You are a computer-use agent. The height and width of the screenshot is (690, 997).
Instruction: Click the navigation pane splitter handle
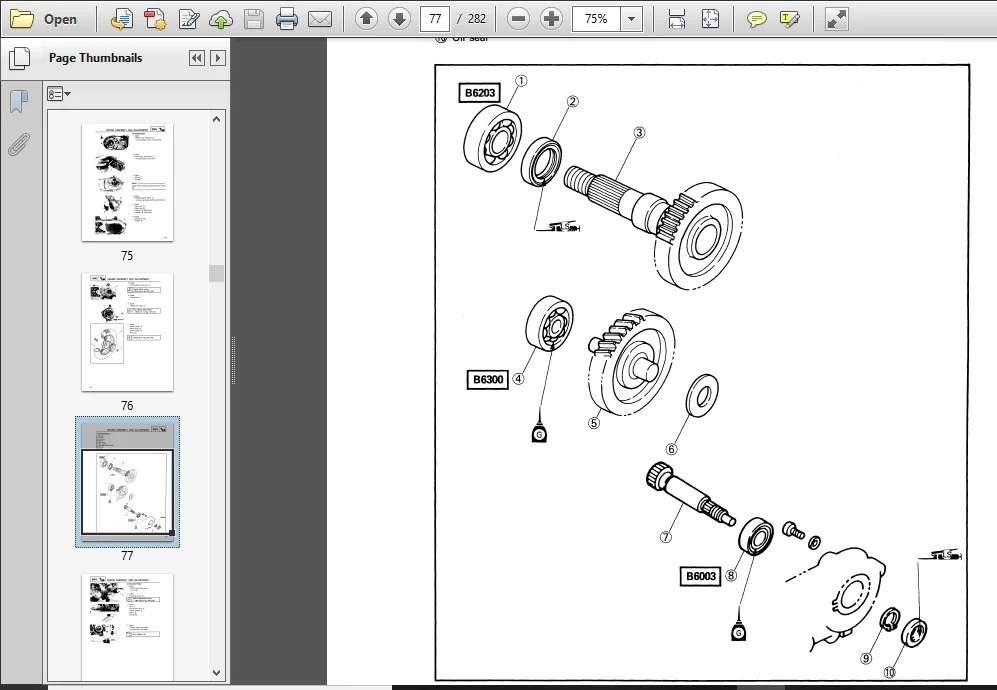click(233, 361)
